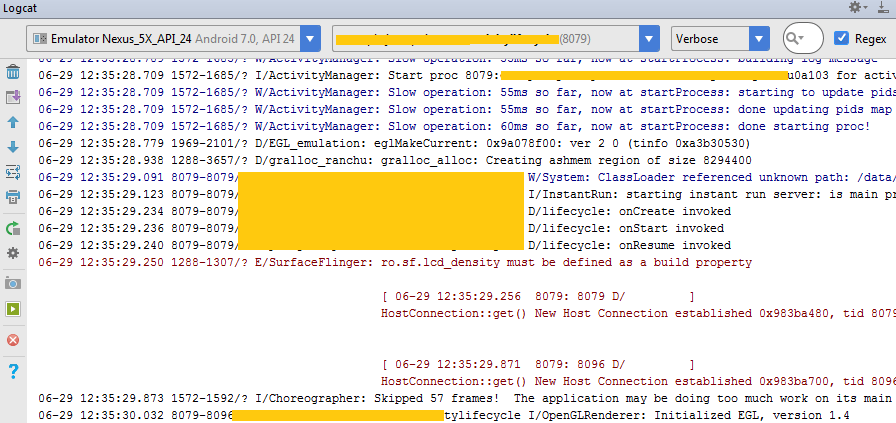The height and width of the screenshot is (423, 896).
Task: Uncheck the Regex checkbox
Action: tap(841, 39)
